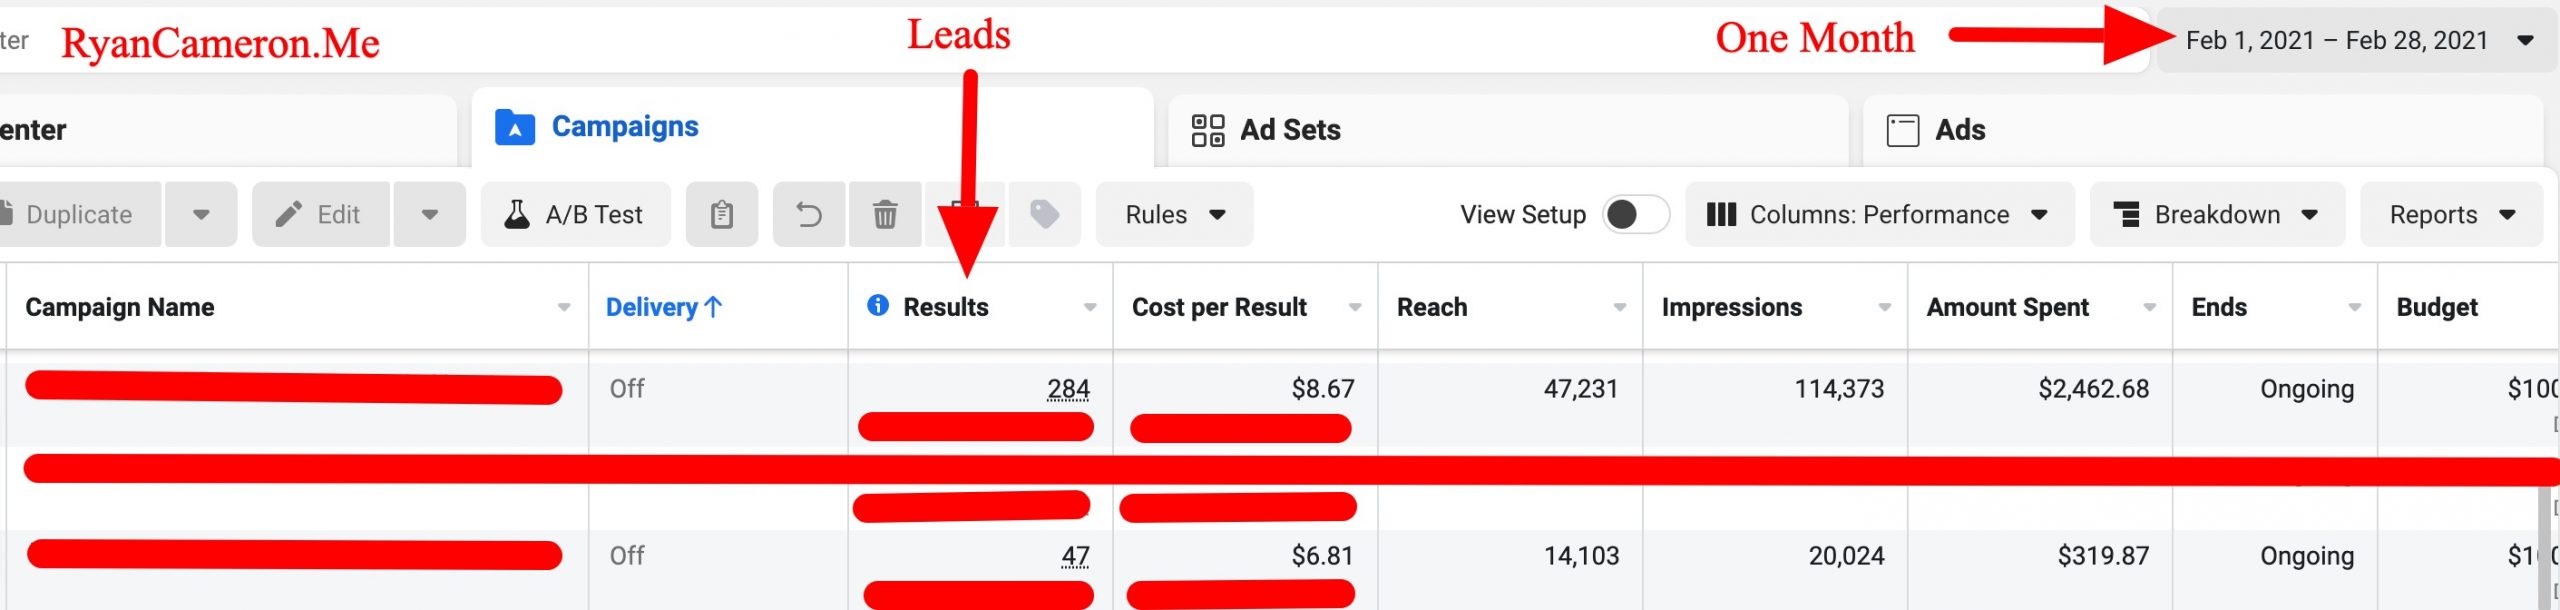2560x610 pixels.
Task: Click the clipboard paste icon
Action: click(721, 214)
